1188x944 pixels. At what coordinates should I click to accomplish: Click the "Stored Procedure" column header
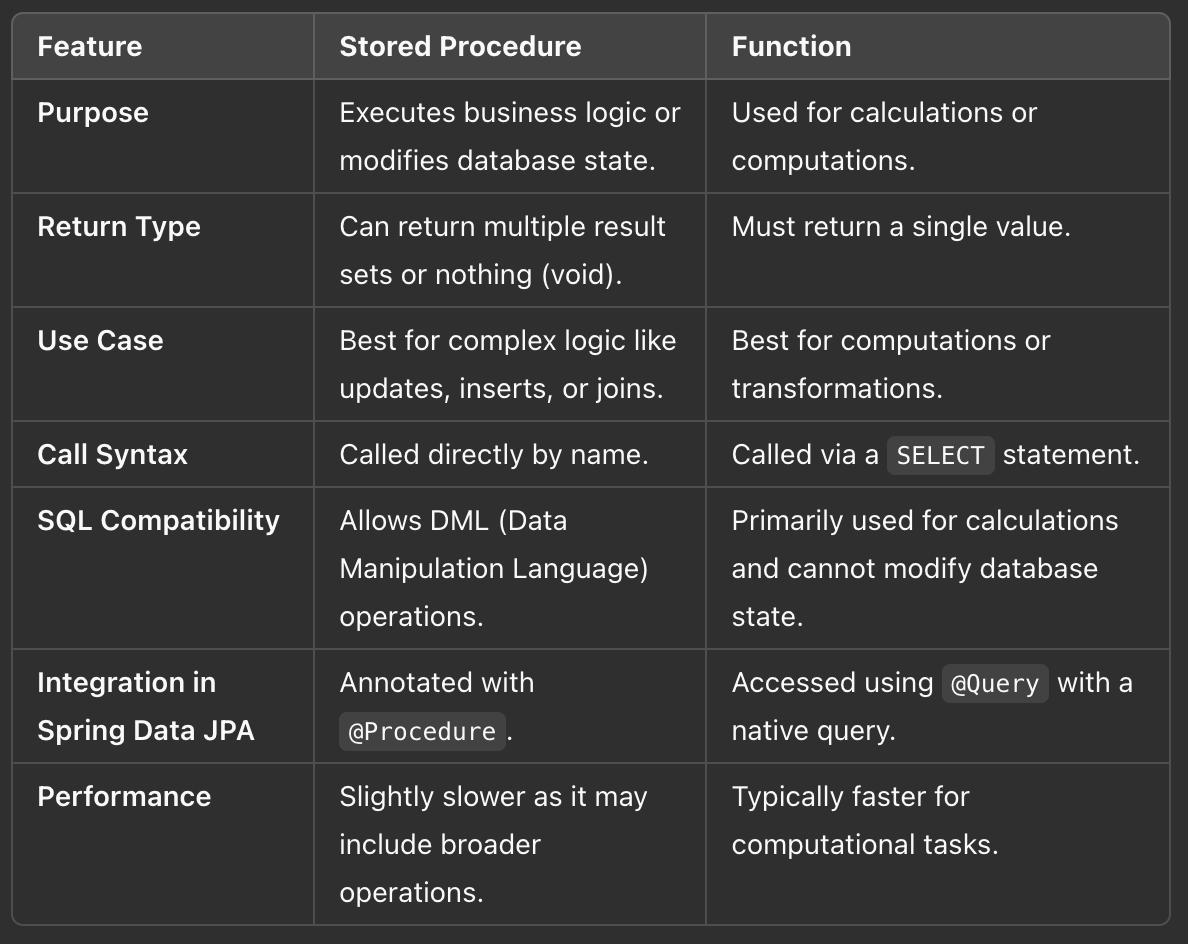[x=460, y=47]
